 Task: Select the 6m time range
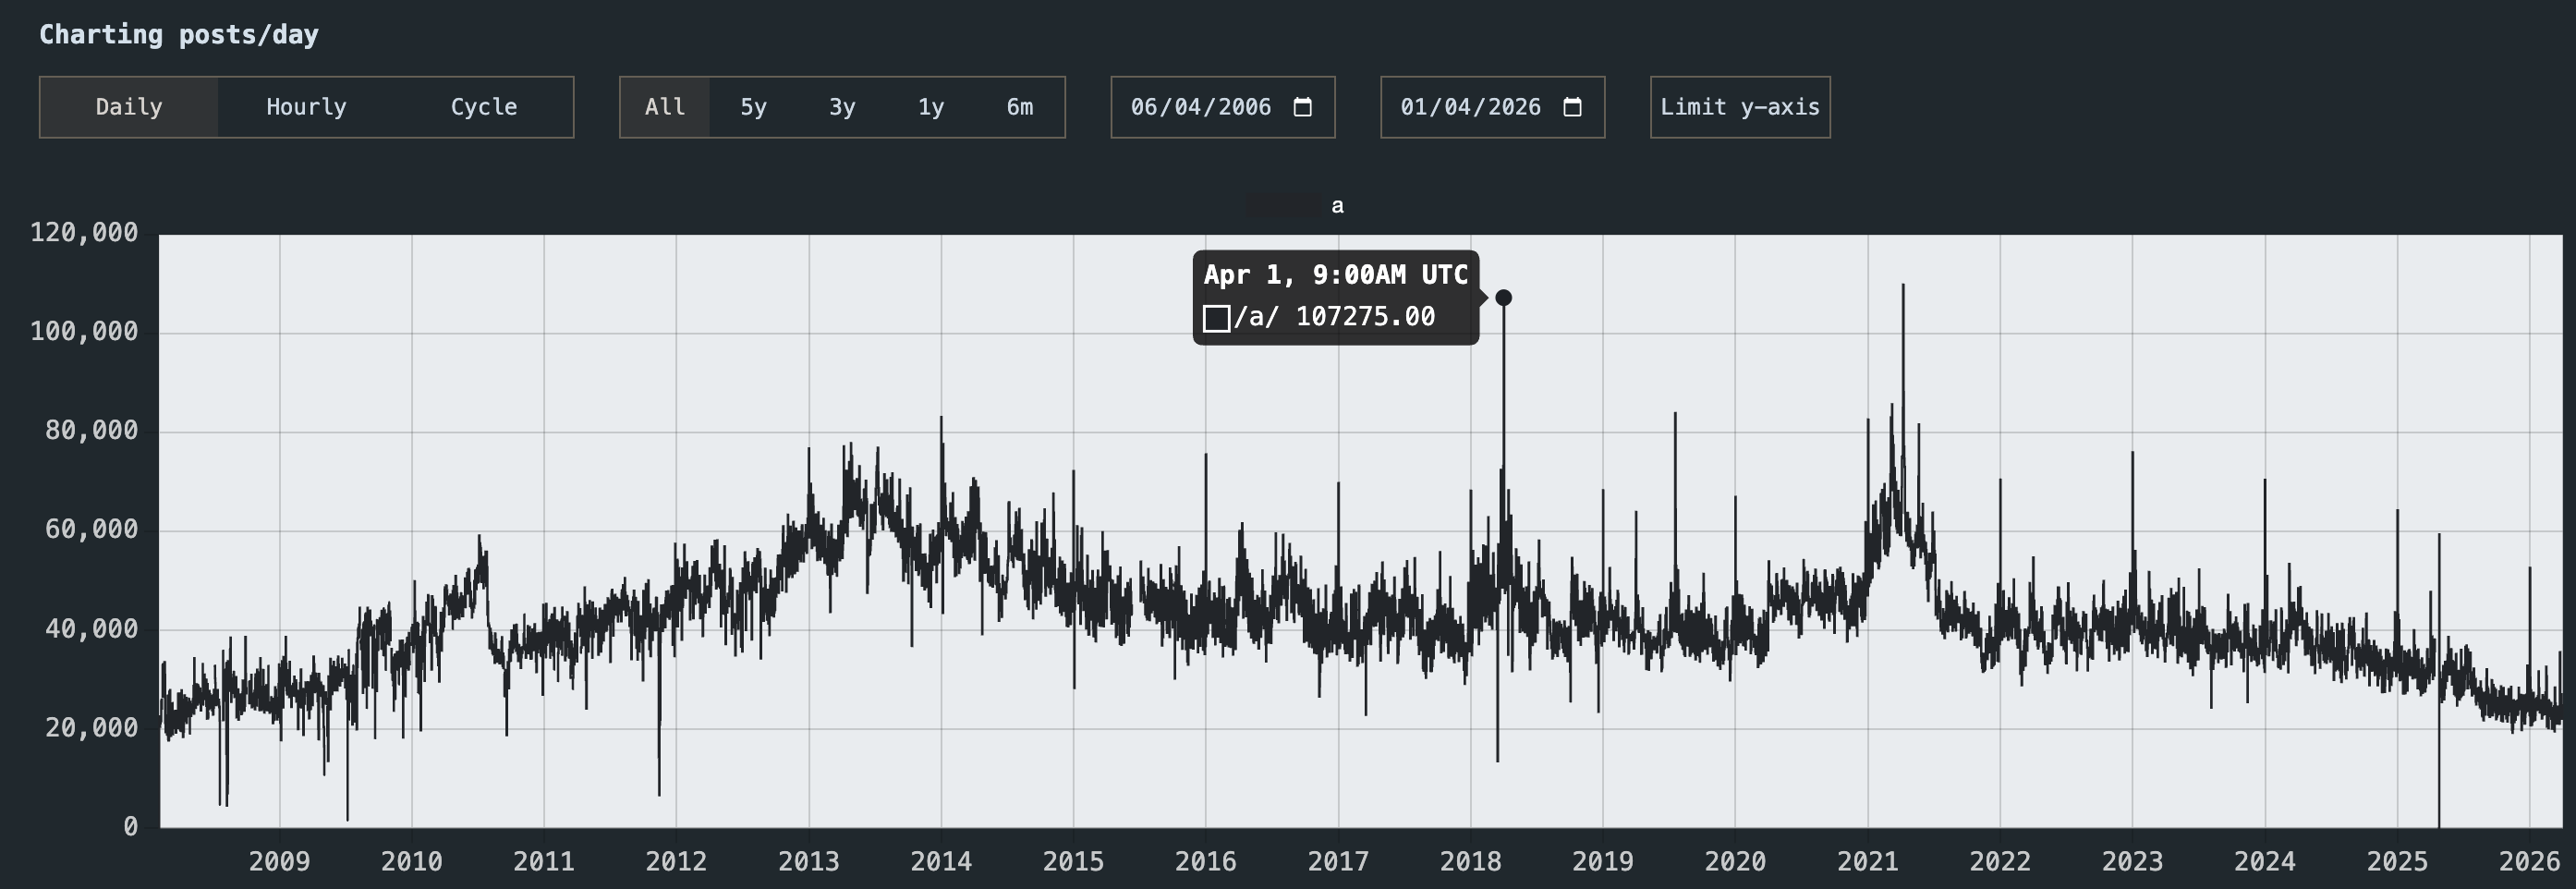tap(1020, 107)
